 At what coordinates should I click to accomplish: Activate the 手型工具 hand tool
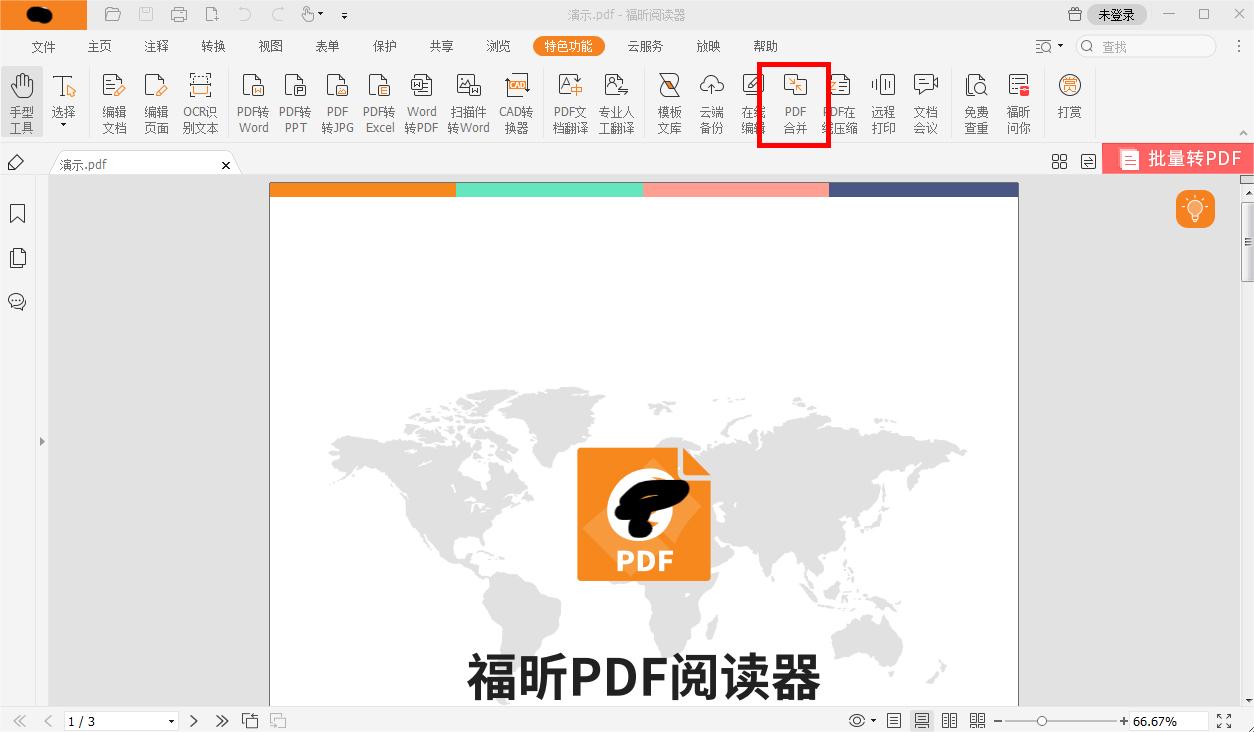pos(22,100)
